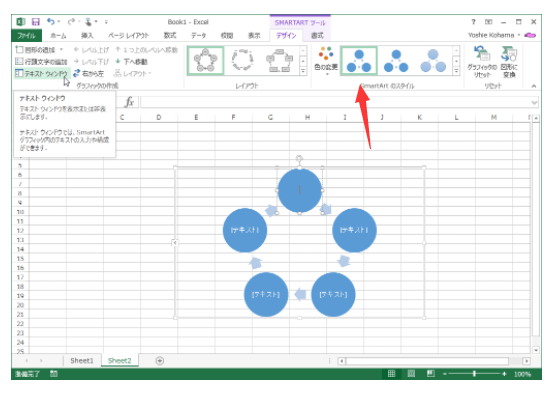Select second SmartArt style thumbnail

[396, 61]
